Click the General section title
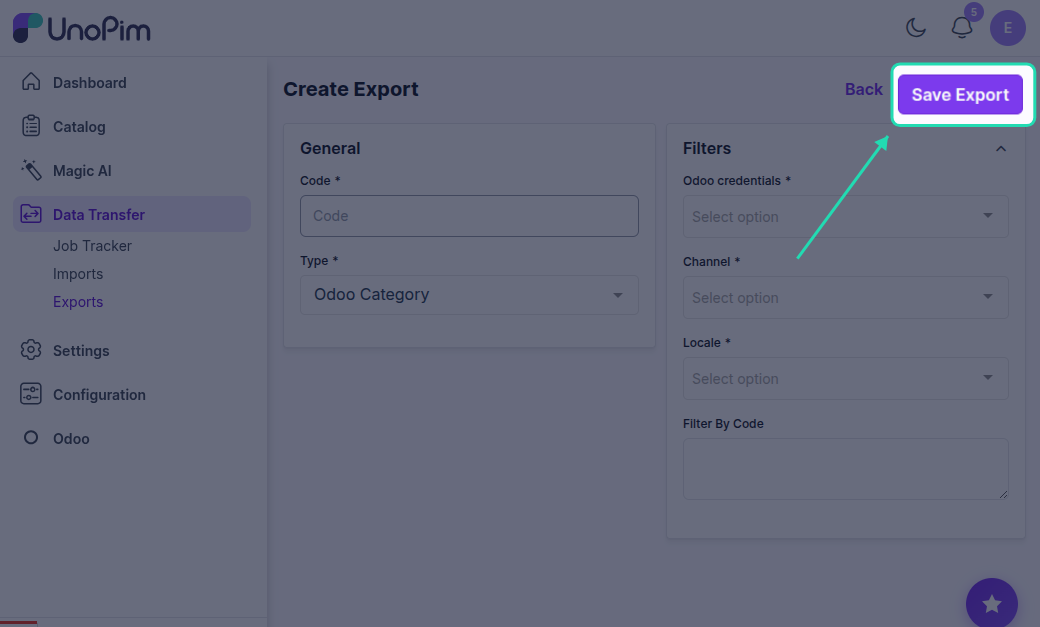This screenshot has height=627, width=1040. [x=330, y=148]
